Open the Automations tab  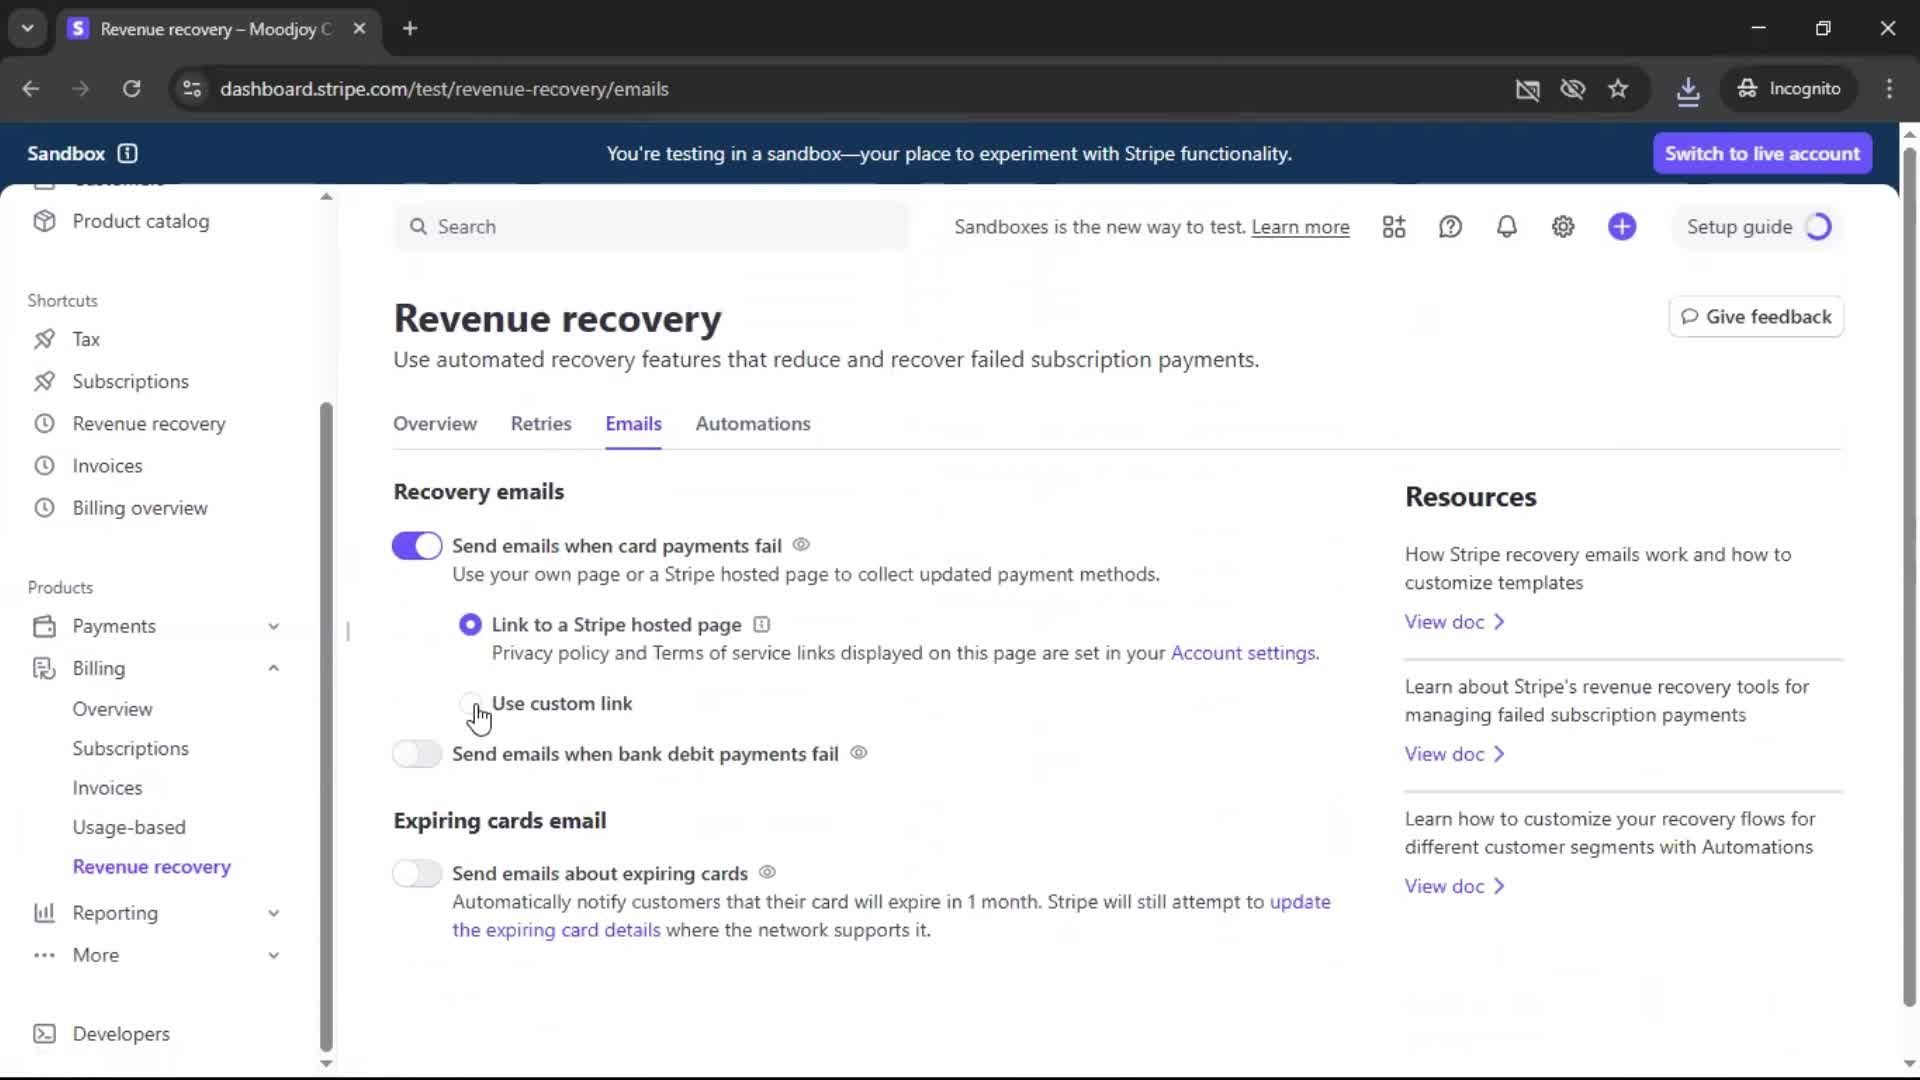pyautogui.click(x=753, y=424)
